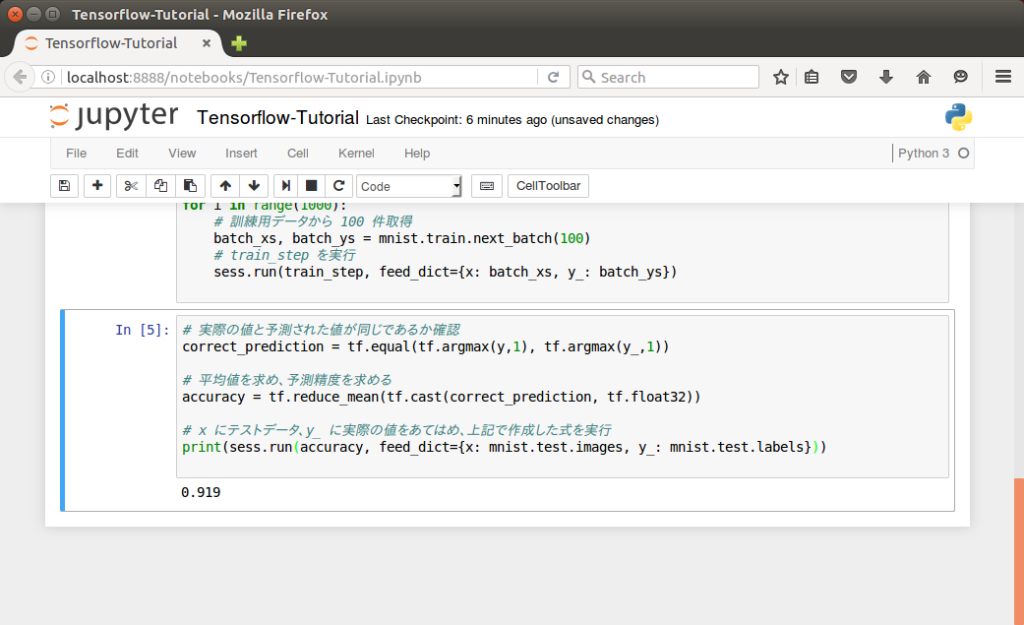Click the Jupyter logo to return home

tap(113, 116)
